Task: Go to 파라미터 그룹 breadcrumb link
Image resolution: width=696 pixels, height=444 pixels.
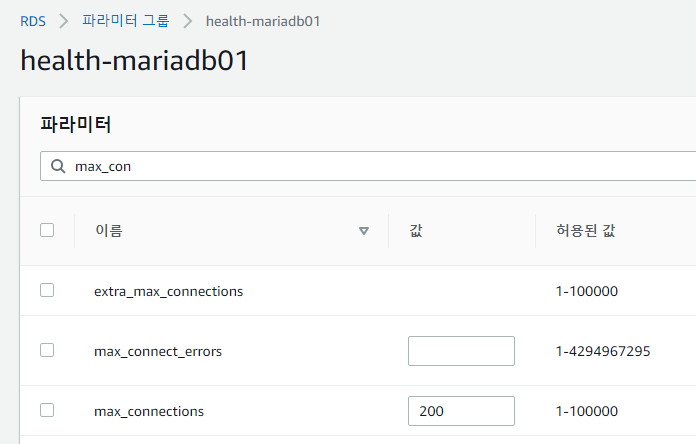Action: coord(126,20)
